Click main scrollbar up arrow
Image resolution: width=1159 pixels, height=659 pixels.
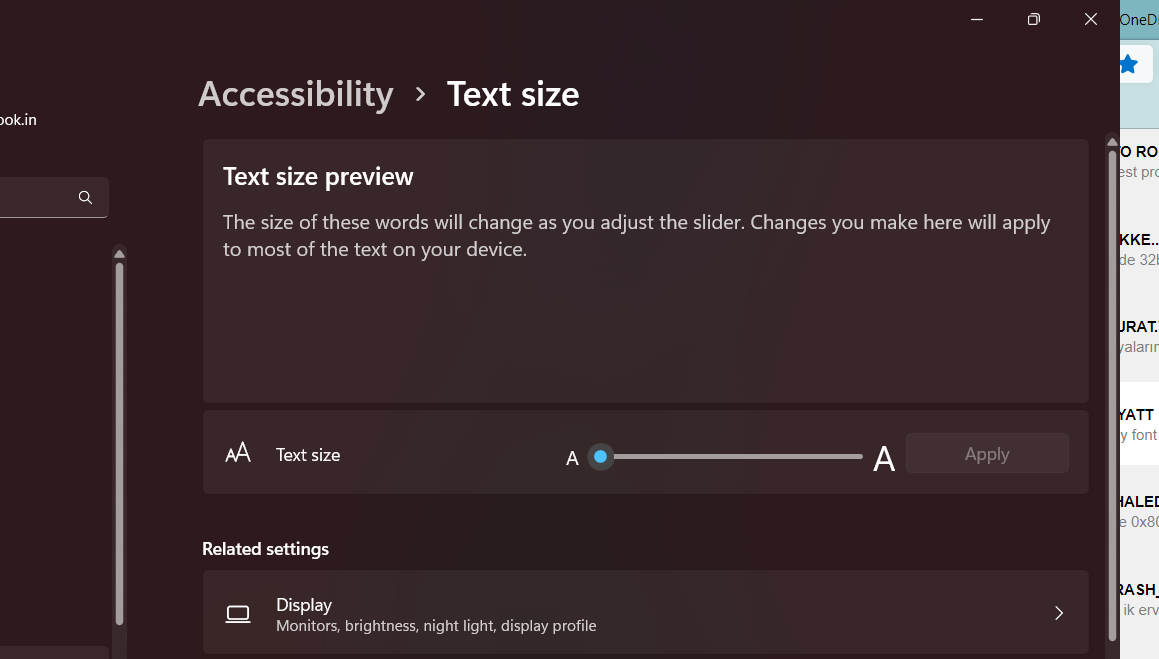tap(1112, 142)
